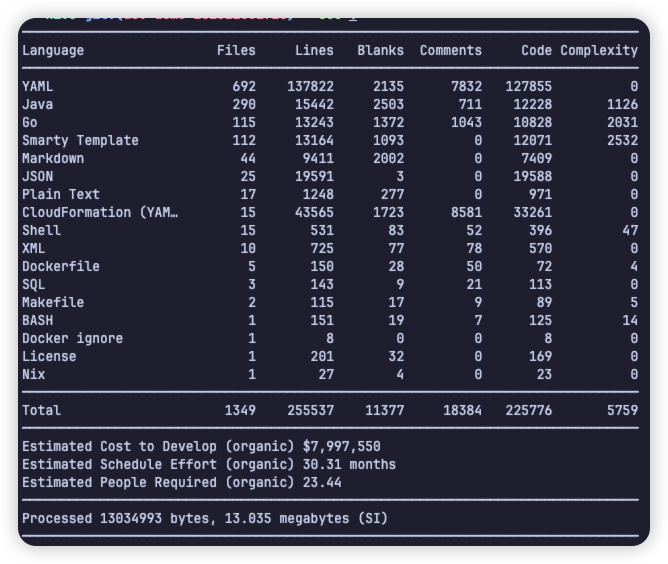Viewport: 668px width, 564px height.
Task: Click Markdown code value 7409
Action: click(536, 158)
